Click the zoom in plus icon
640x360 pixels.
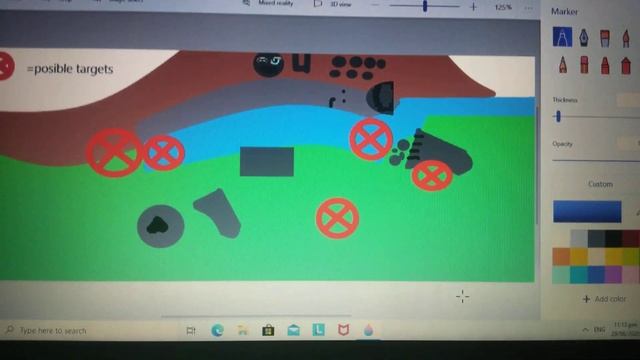pos(473,7)
